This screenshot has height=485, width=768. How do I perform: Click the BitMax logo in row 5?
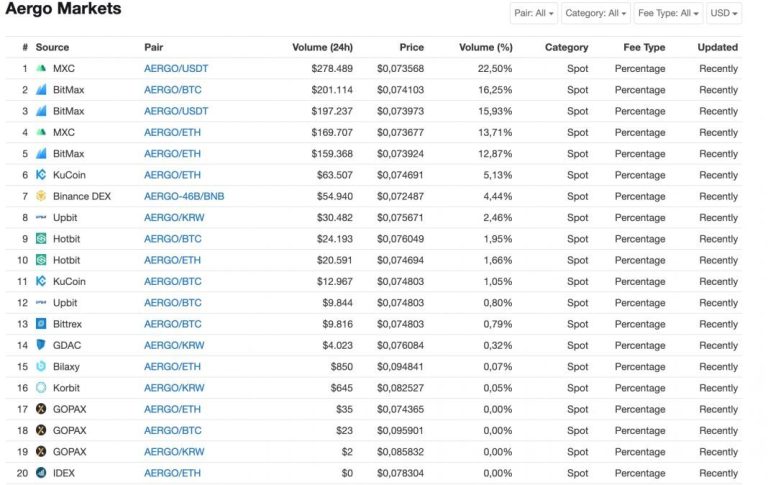pos(41,154)
